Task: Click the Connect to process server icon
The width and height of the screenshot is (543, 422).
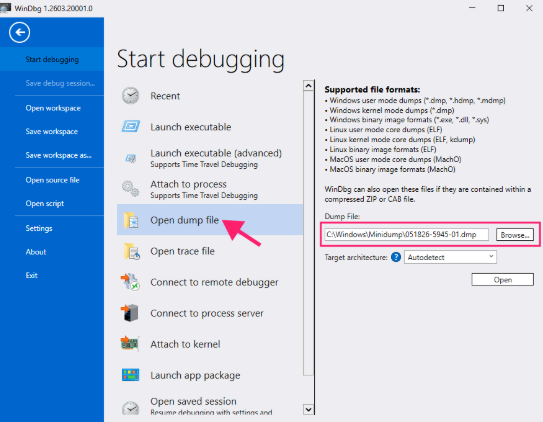Action: (130, 313)
